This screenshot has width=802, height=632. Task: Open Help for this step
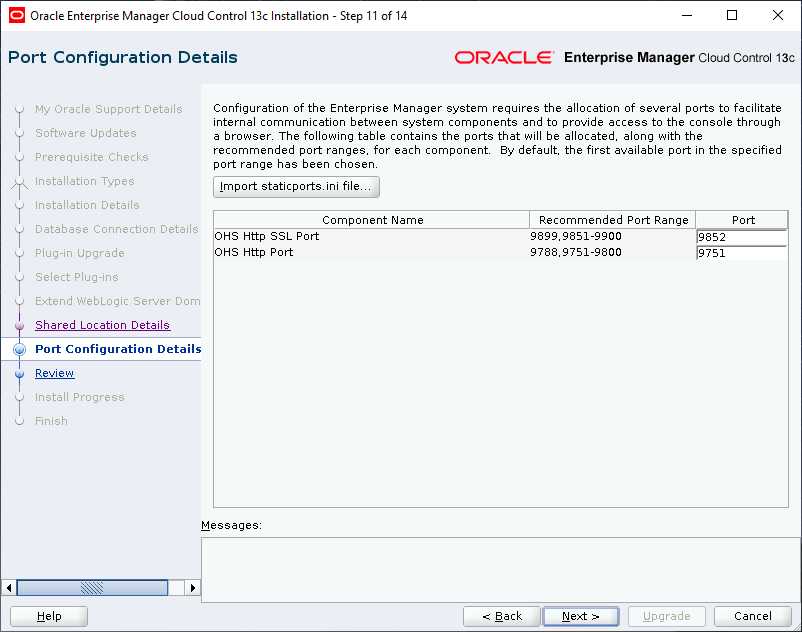click(49, 616)
